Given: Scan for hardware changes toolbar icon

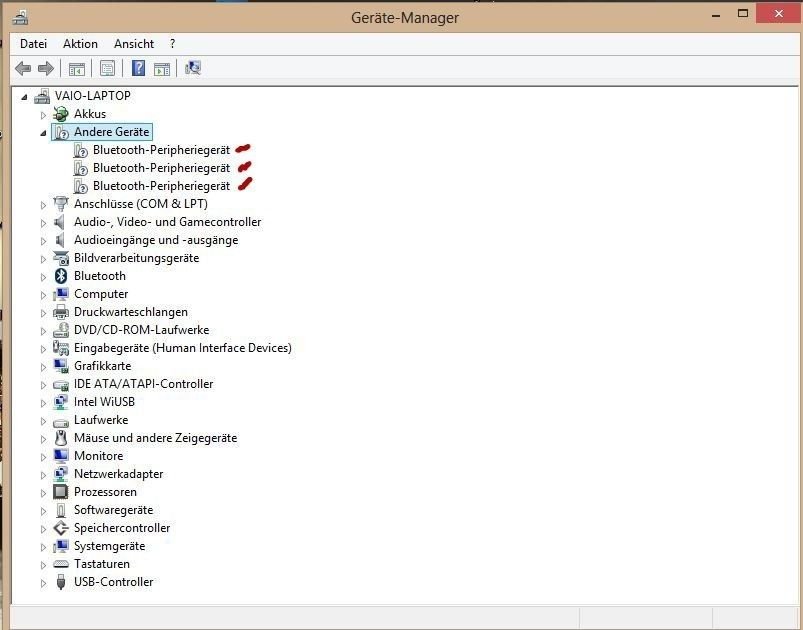Looking at the screenshot, I should pos(193,68).
